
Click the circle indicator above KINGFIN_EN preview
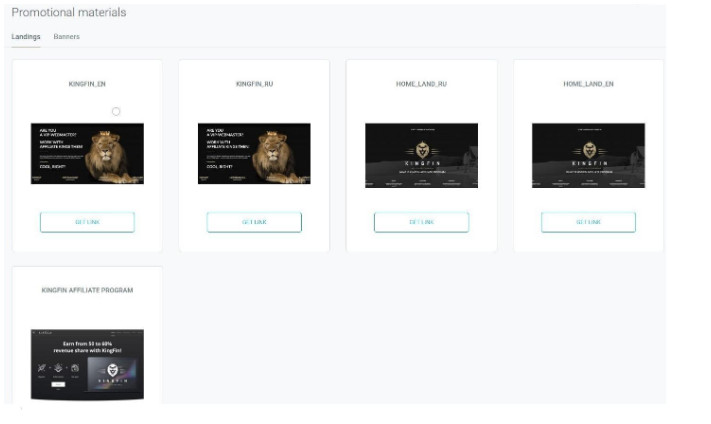(116, 111)
